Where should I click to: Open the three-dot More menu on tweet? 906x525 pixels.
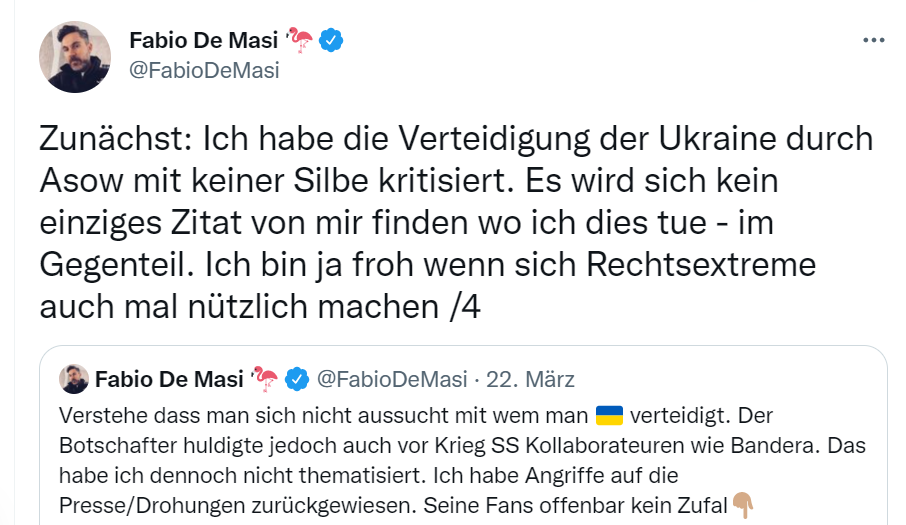point(873,40)
